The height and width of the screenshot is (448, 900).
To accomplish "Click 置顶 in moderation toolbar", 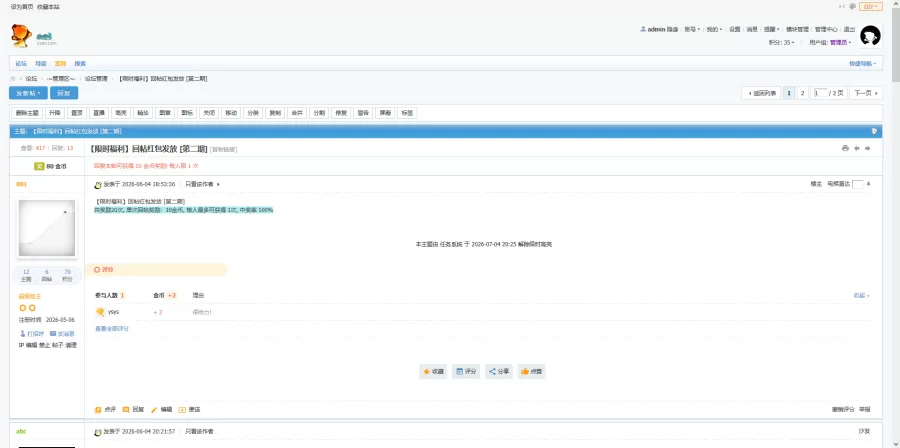I will click(x=77, y=113).
